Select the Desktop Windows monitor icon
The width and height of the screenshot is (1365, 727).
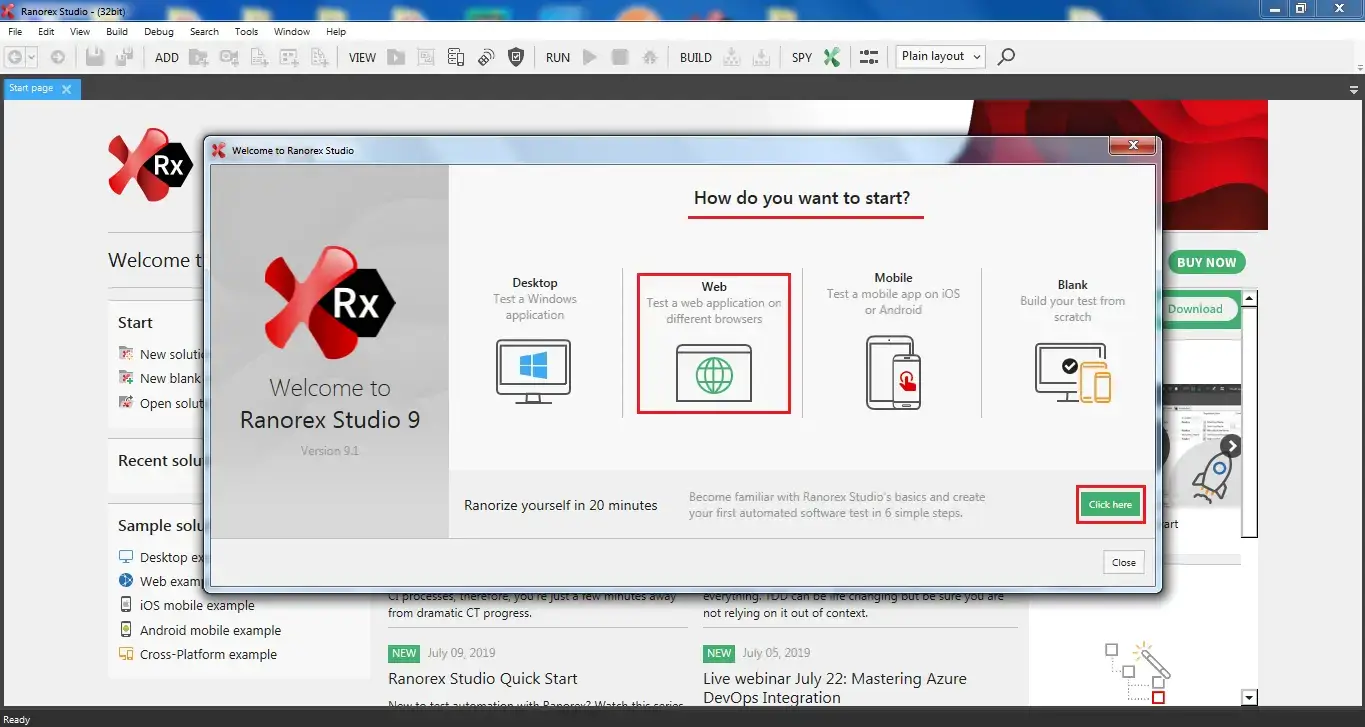pos(533,370)
